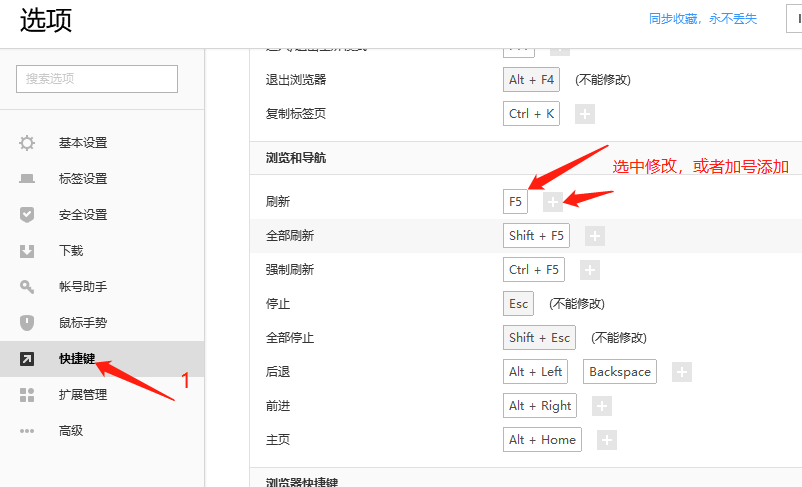Viewport: 802px width, 487px height.
Task: Add a new shortcut for 刷新
Action: pyautogui.click(x=552, y=202)
